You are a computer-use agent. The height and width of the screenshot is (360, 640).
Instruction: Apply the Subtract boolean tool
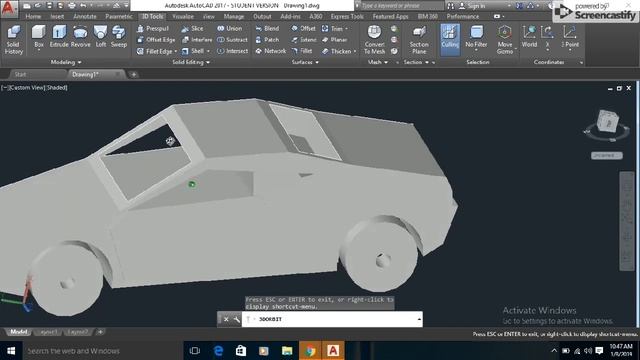click(x=232, y=40)
